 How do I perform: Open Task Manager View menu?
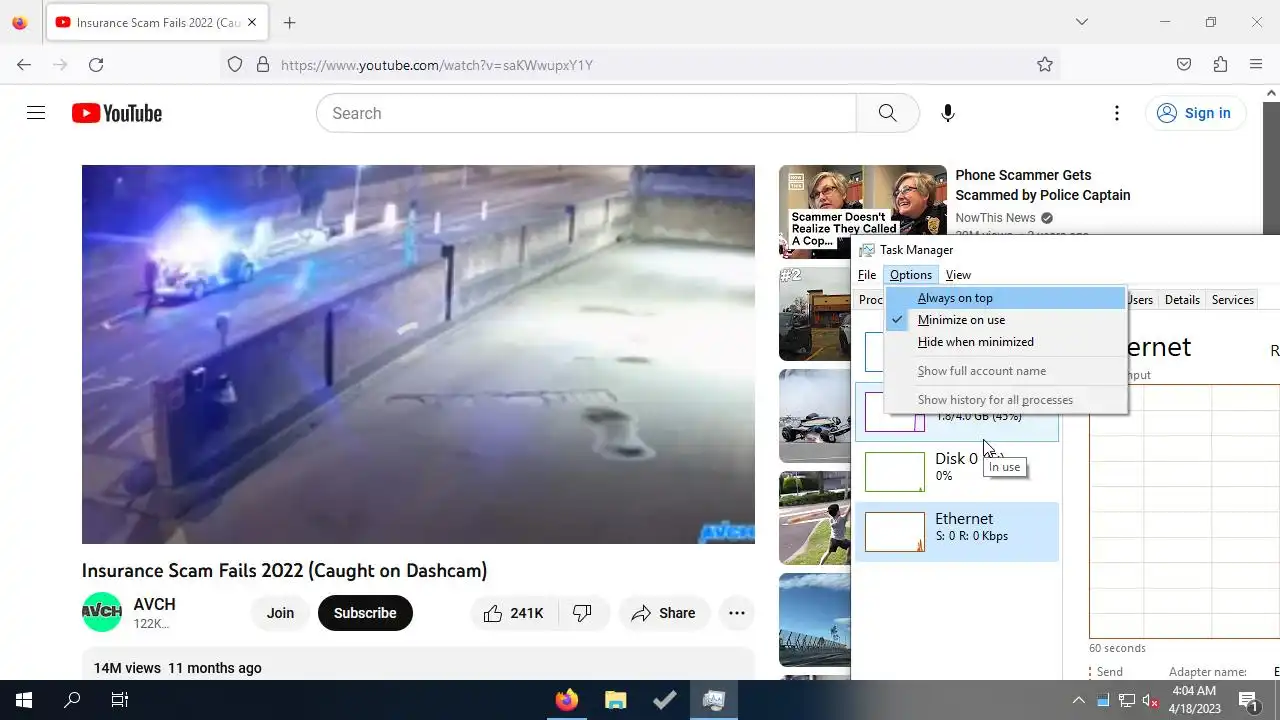point(958,275)
